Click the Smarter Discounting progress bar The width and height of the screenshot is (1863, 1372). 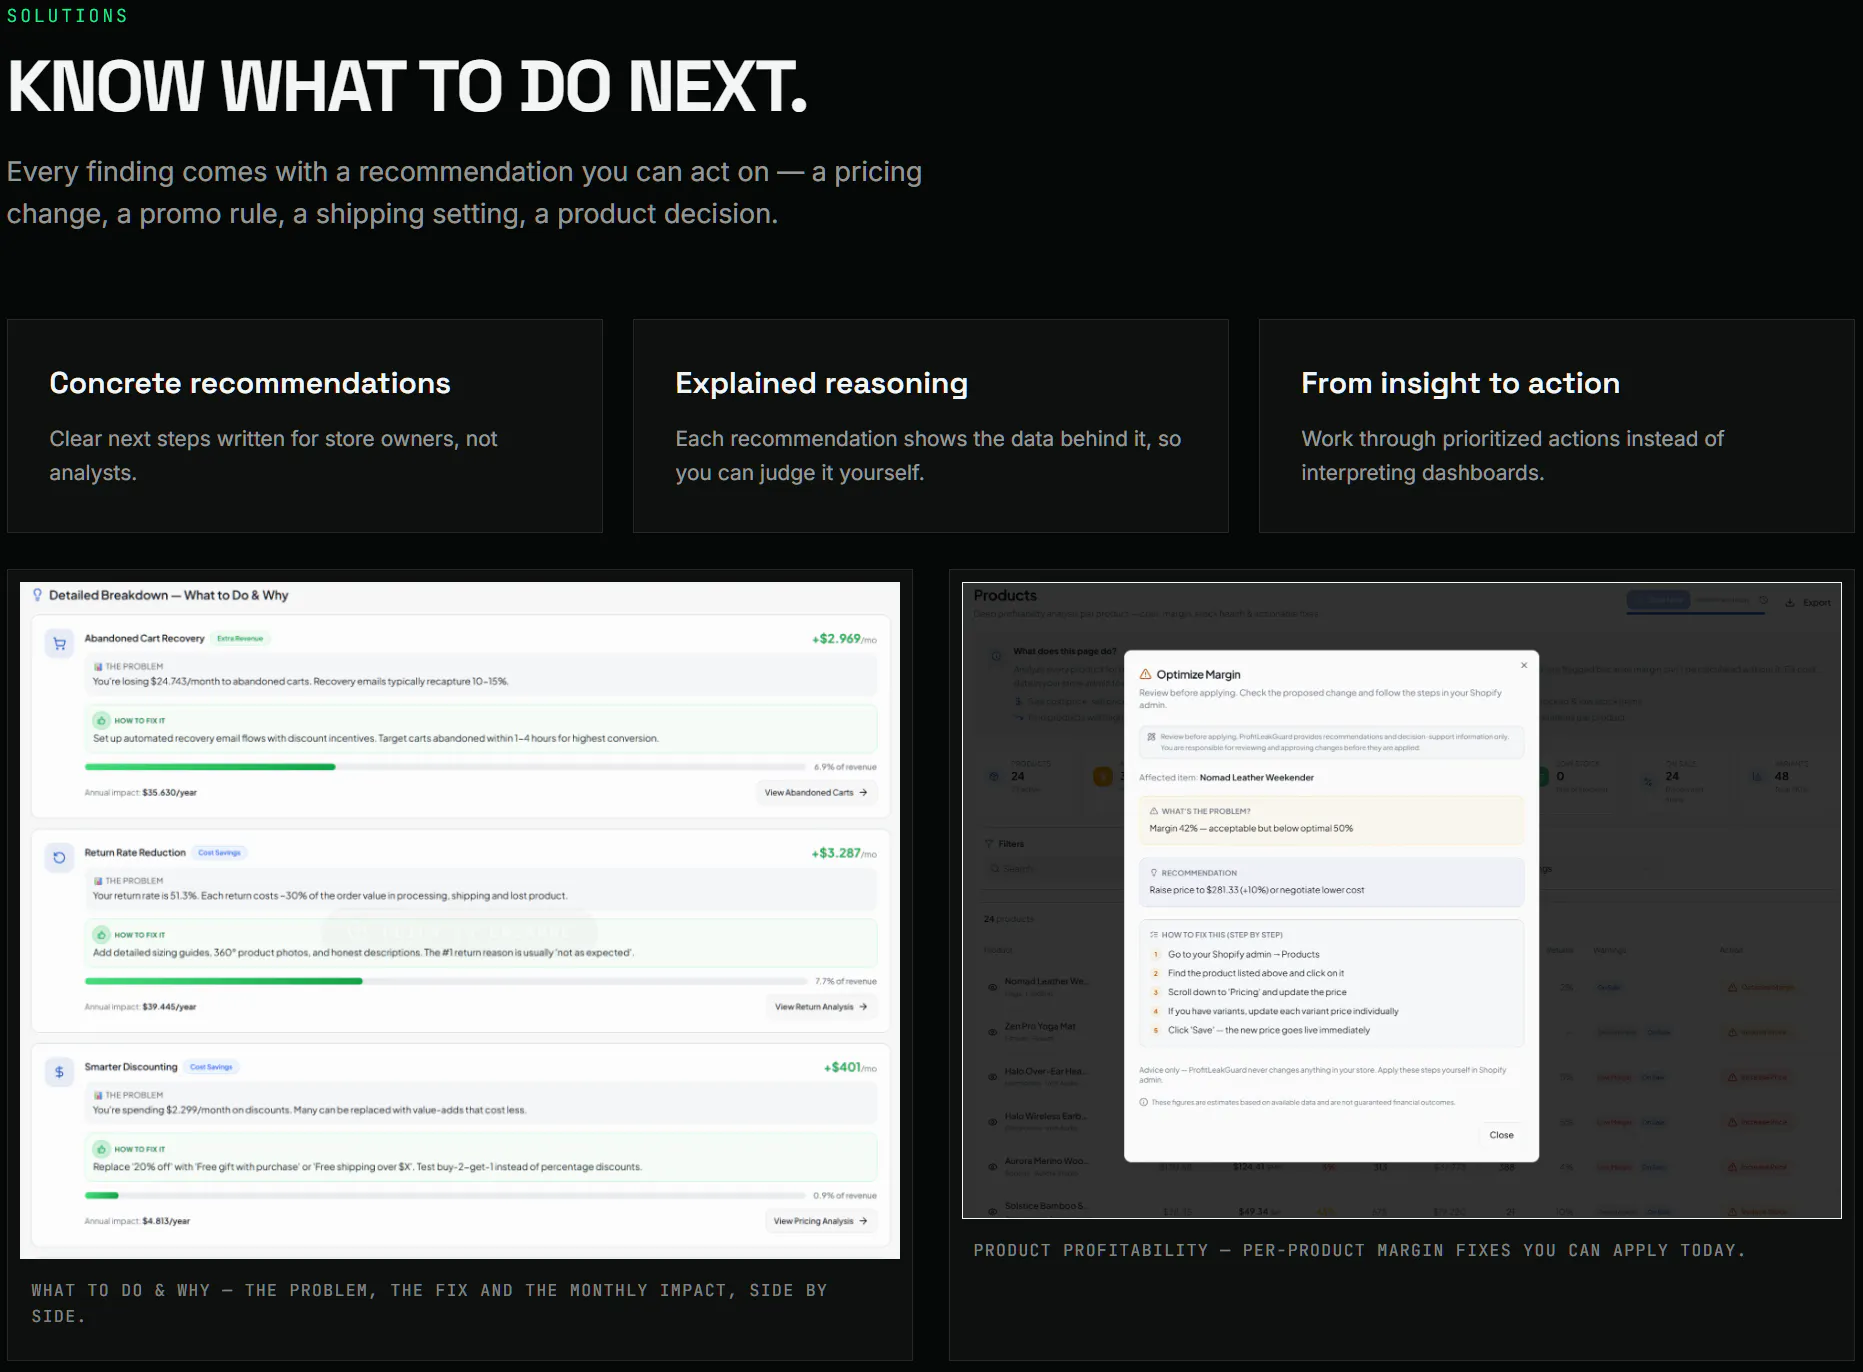(445, 1195)
